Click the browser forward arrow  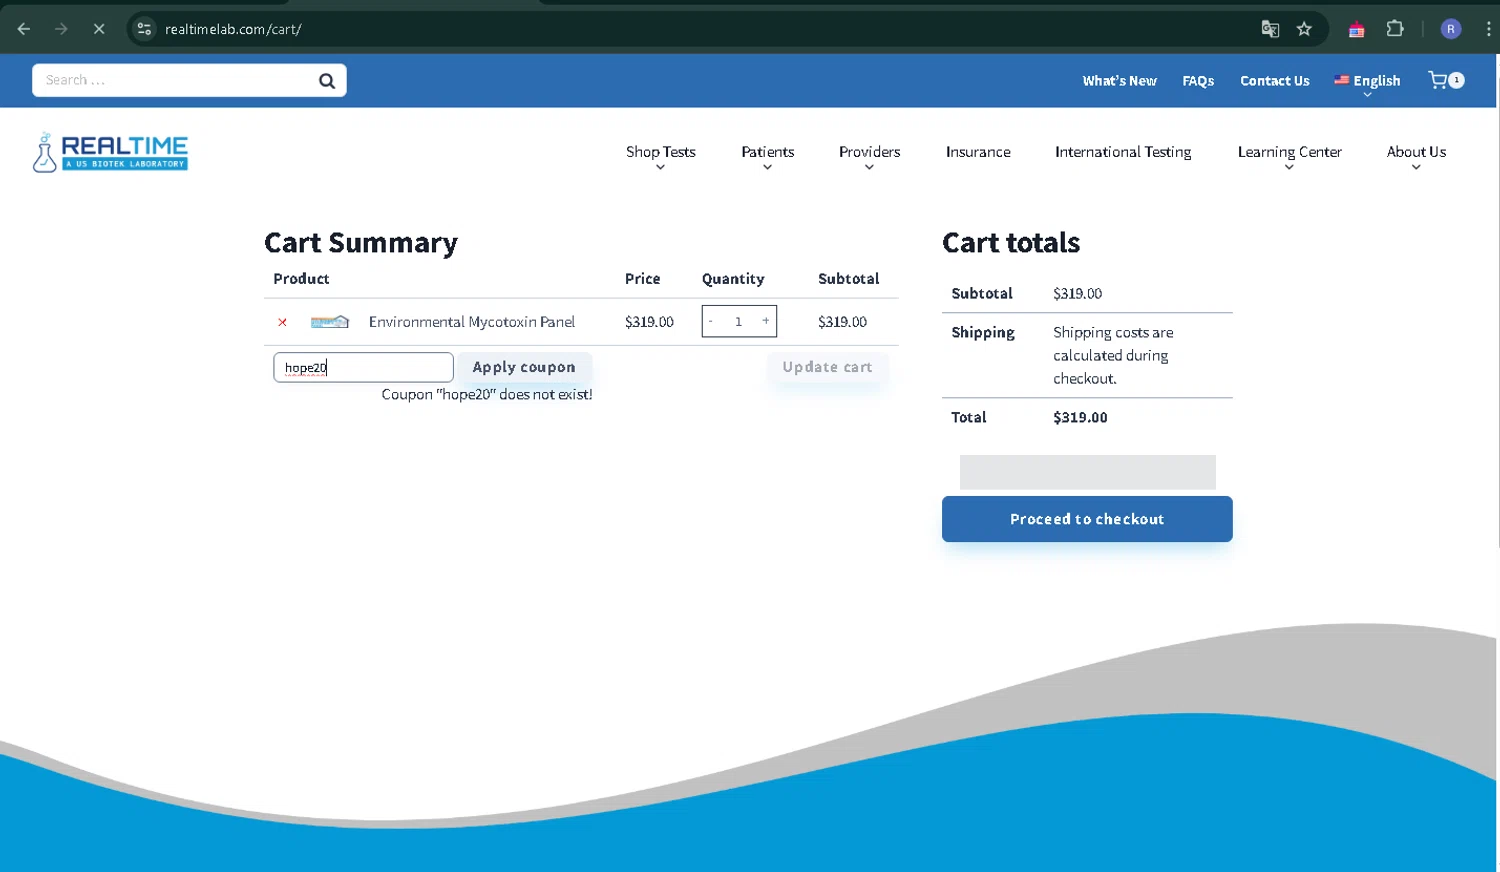(x=61, y=29)
